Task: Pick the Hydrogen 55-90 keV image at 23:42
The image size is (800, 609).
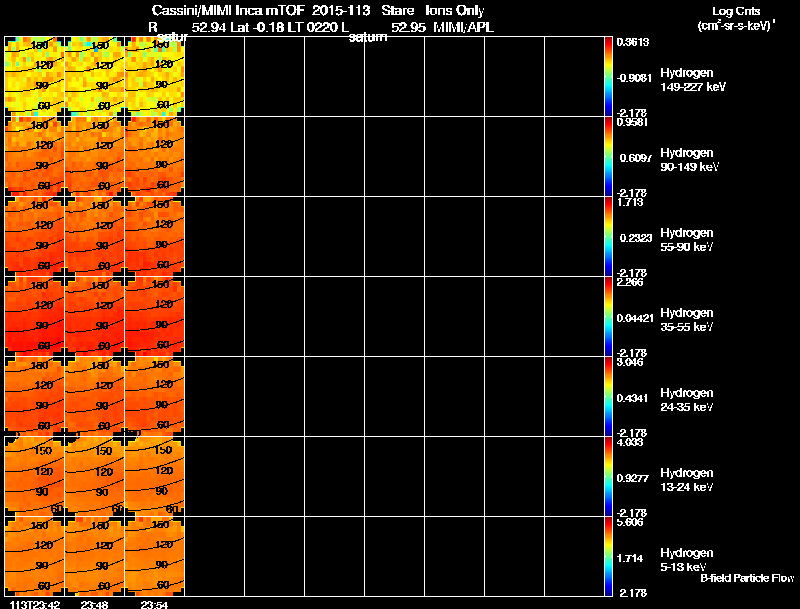Action: (34, 237)
